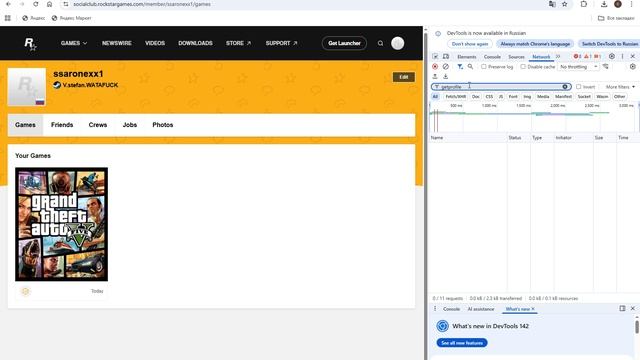Show more DevTools tabs chevron
This screenshot has width=640, height=360.
tap(558, 56)
